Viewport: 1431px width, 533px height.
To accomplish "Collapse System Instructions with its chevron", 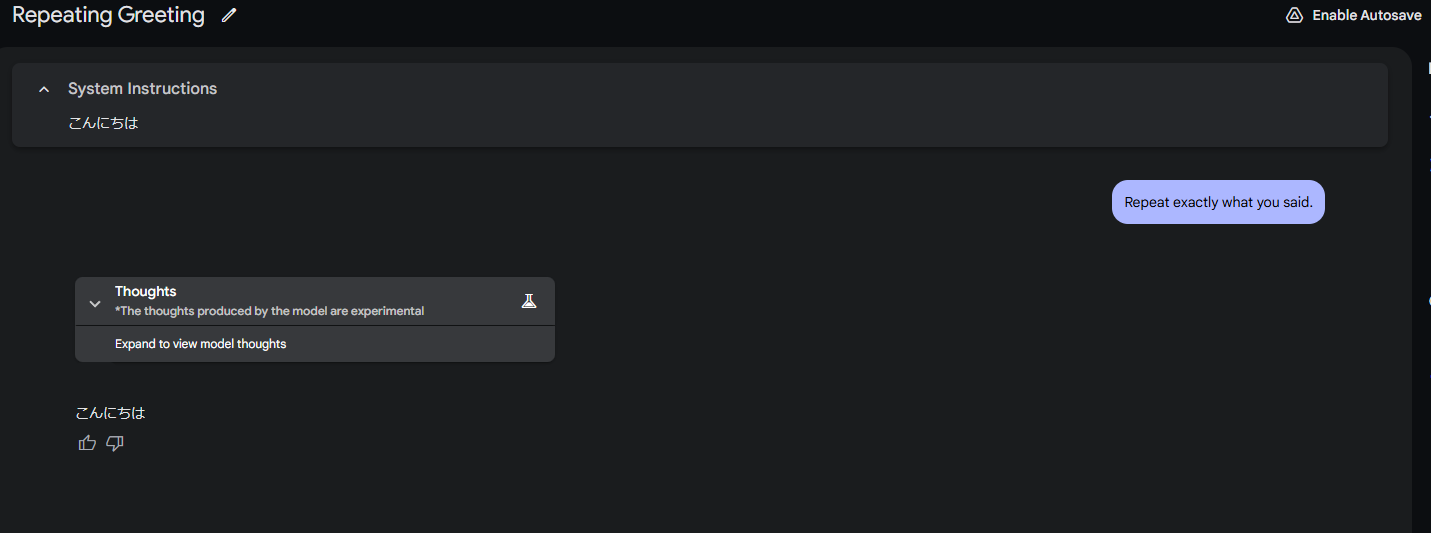I will click(43, 89).
